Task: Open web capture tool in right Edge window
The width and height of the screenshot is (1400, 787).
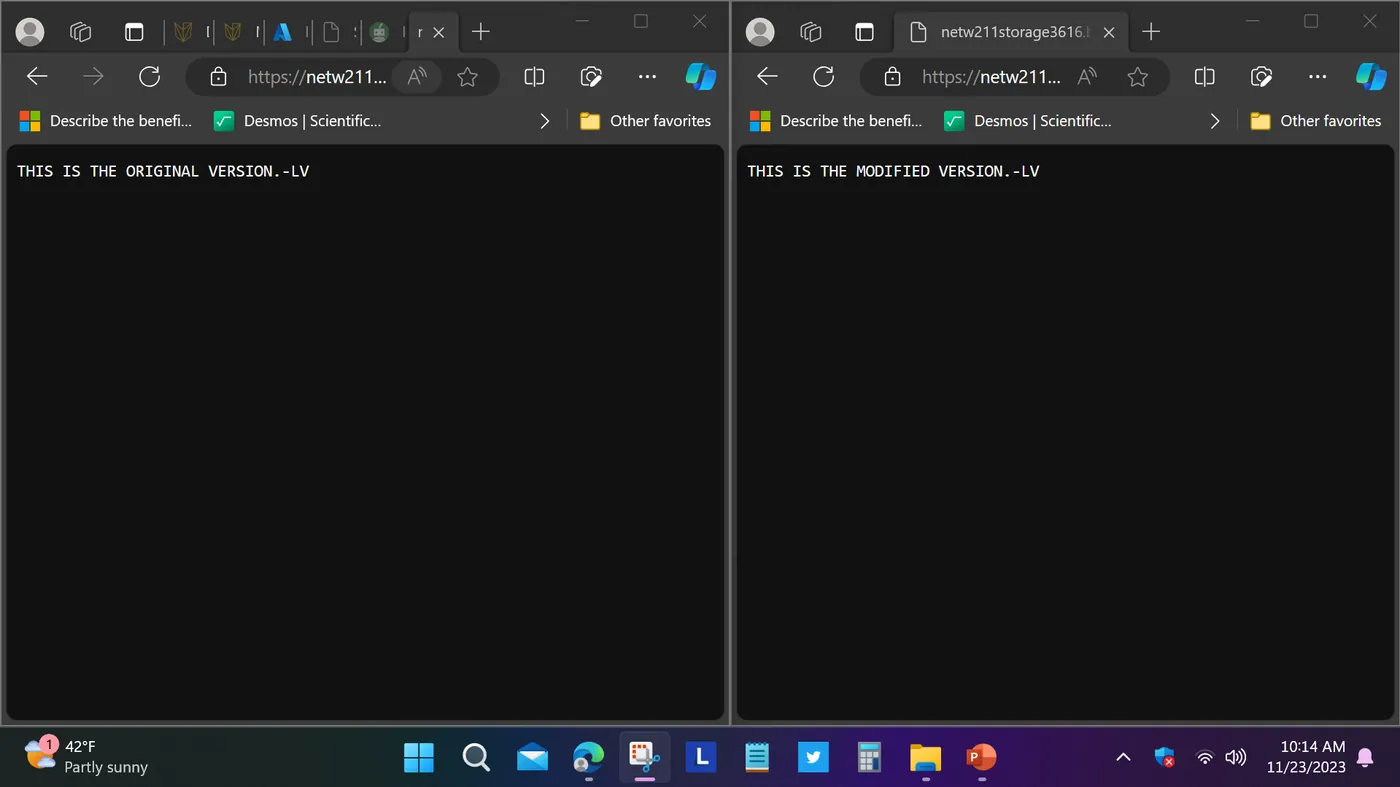Action: tap(1261, 76)
